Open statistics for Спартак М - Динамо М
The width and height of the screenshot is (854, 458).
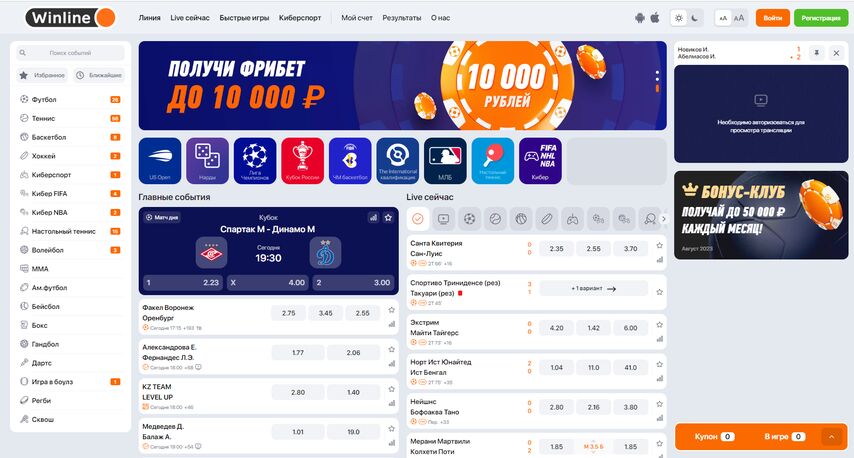tap(373, 217)
